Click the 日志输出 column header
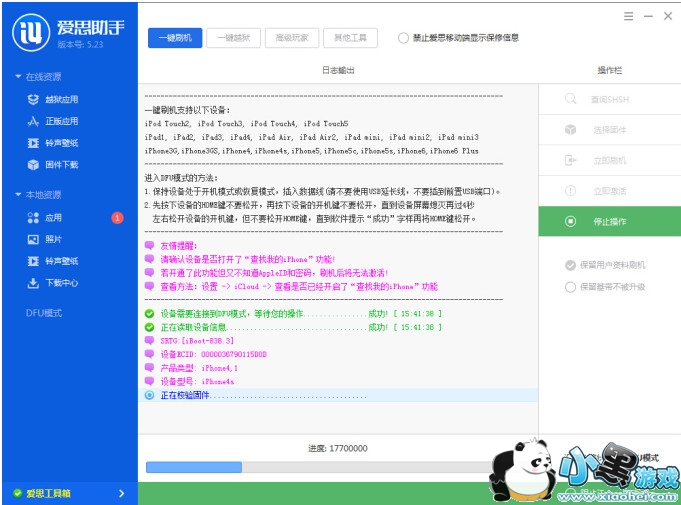The height and width of the screenshot is (505, 681). 338,70
